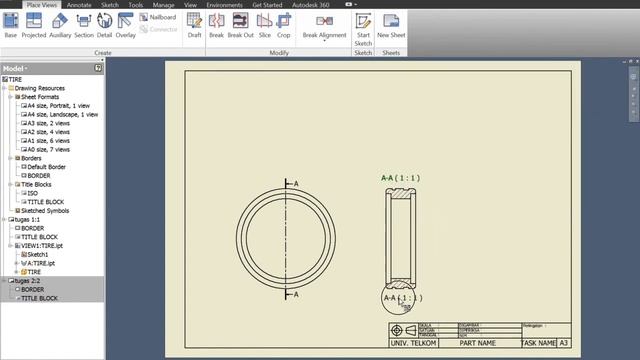The image size is (640, 360).
Task: Open the Model browser dropdown
Action: tap(15, 68)
